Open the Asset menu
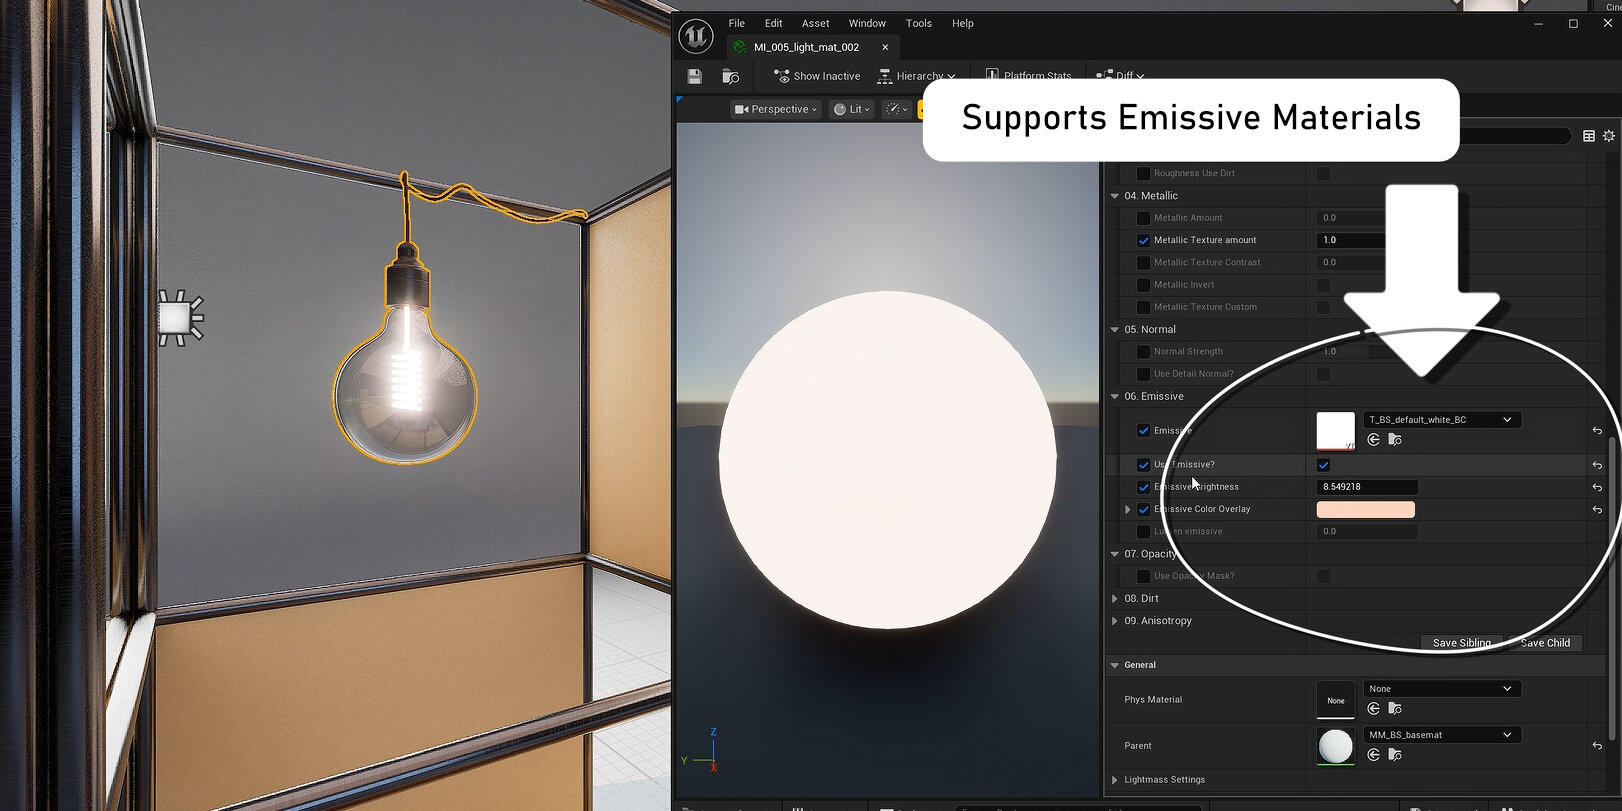 pyautogui.click(x=815, y=23)
